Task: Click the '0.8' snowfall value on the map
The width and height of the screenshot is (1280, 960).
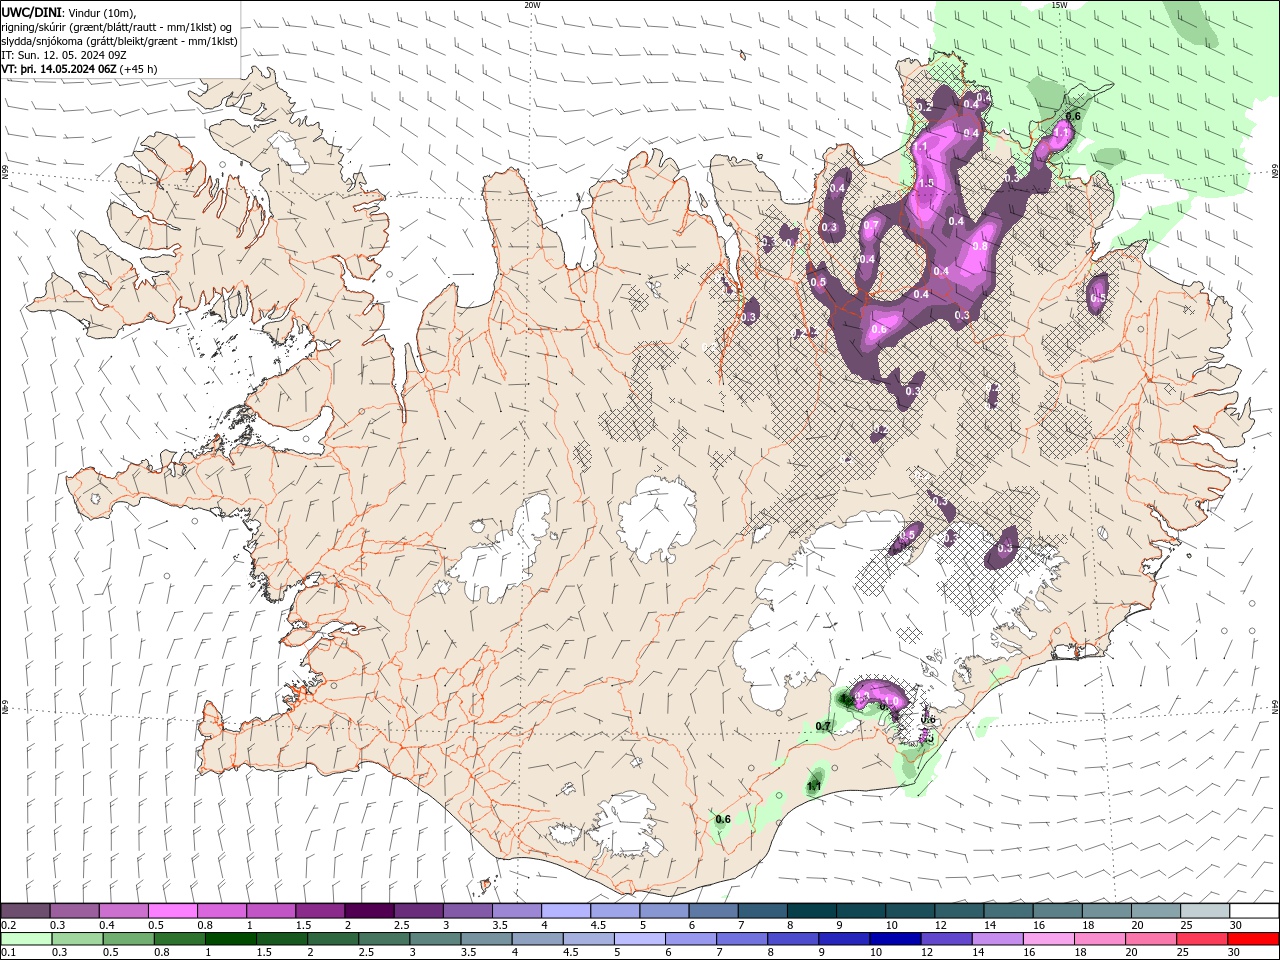Action: (980, 246)
